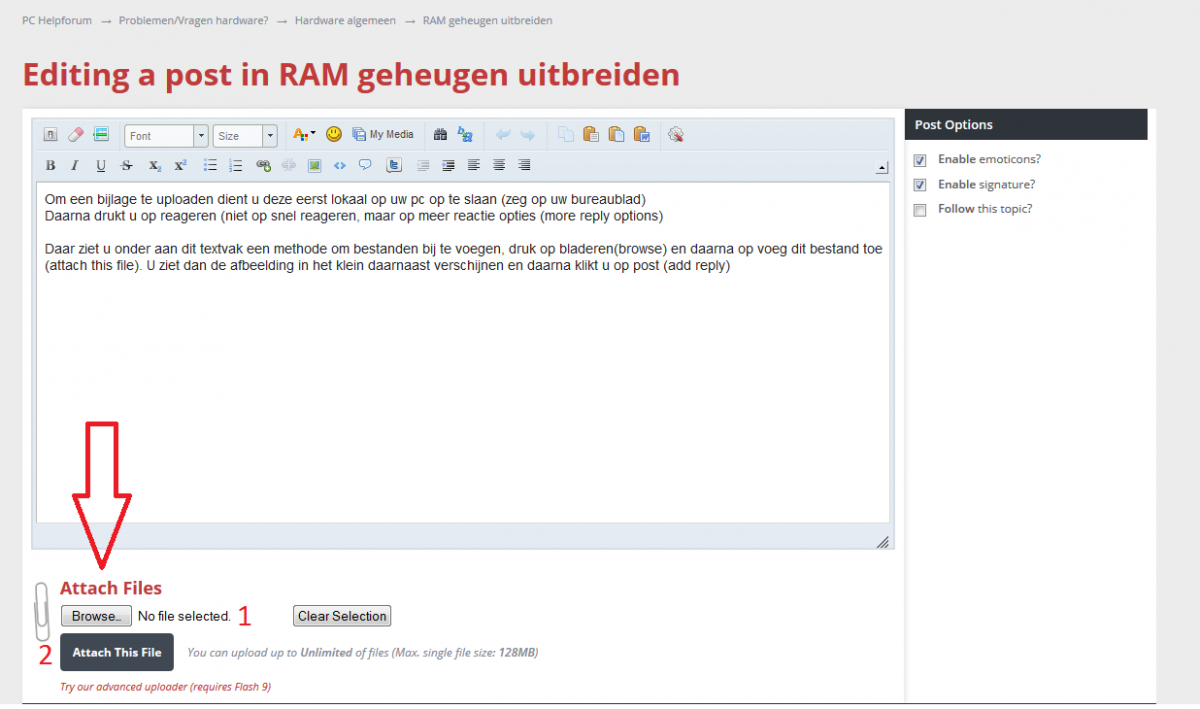1200x709 pixels.
Task: Uncheck the Enable emoticons checkbox
Action: pos(920,160)
